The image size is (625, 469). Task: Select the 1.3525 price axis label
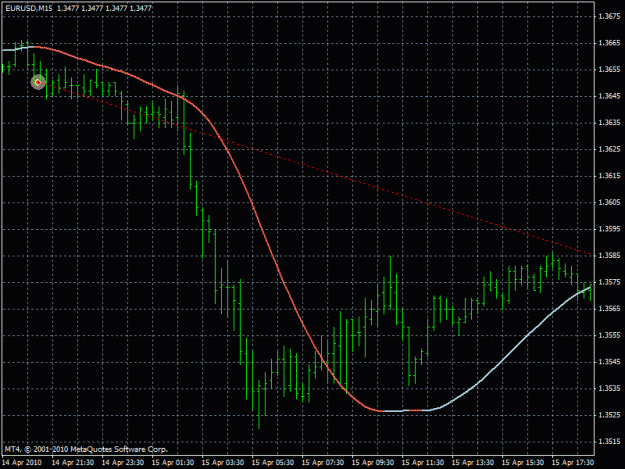[x=609, y=415]
